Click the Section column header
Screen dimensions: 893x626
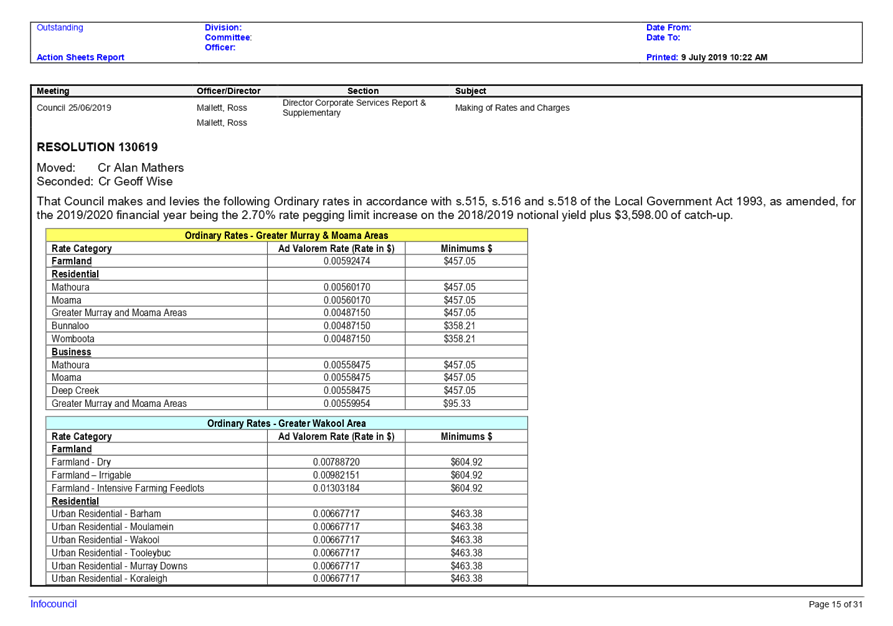point(363,90)
